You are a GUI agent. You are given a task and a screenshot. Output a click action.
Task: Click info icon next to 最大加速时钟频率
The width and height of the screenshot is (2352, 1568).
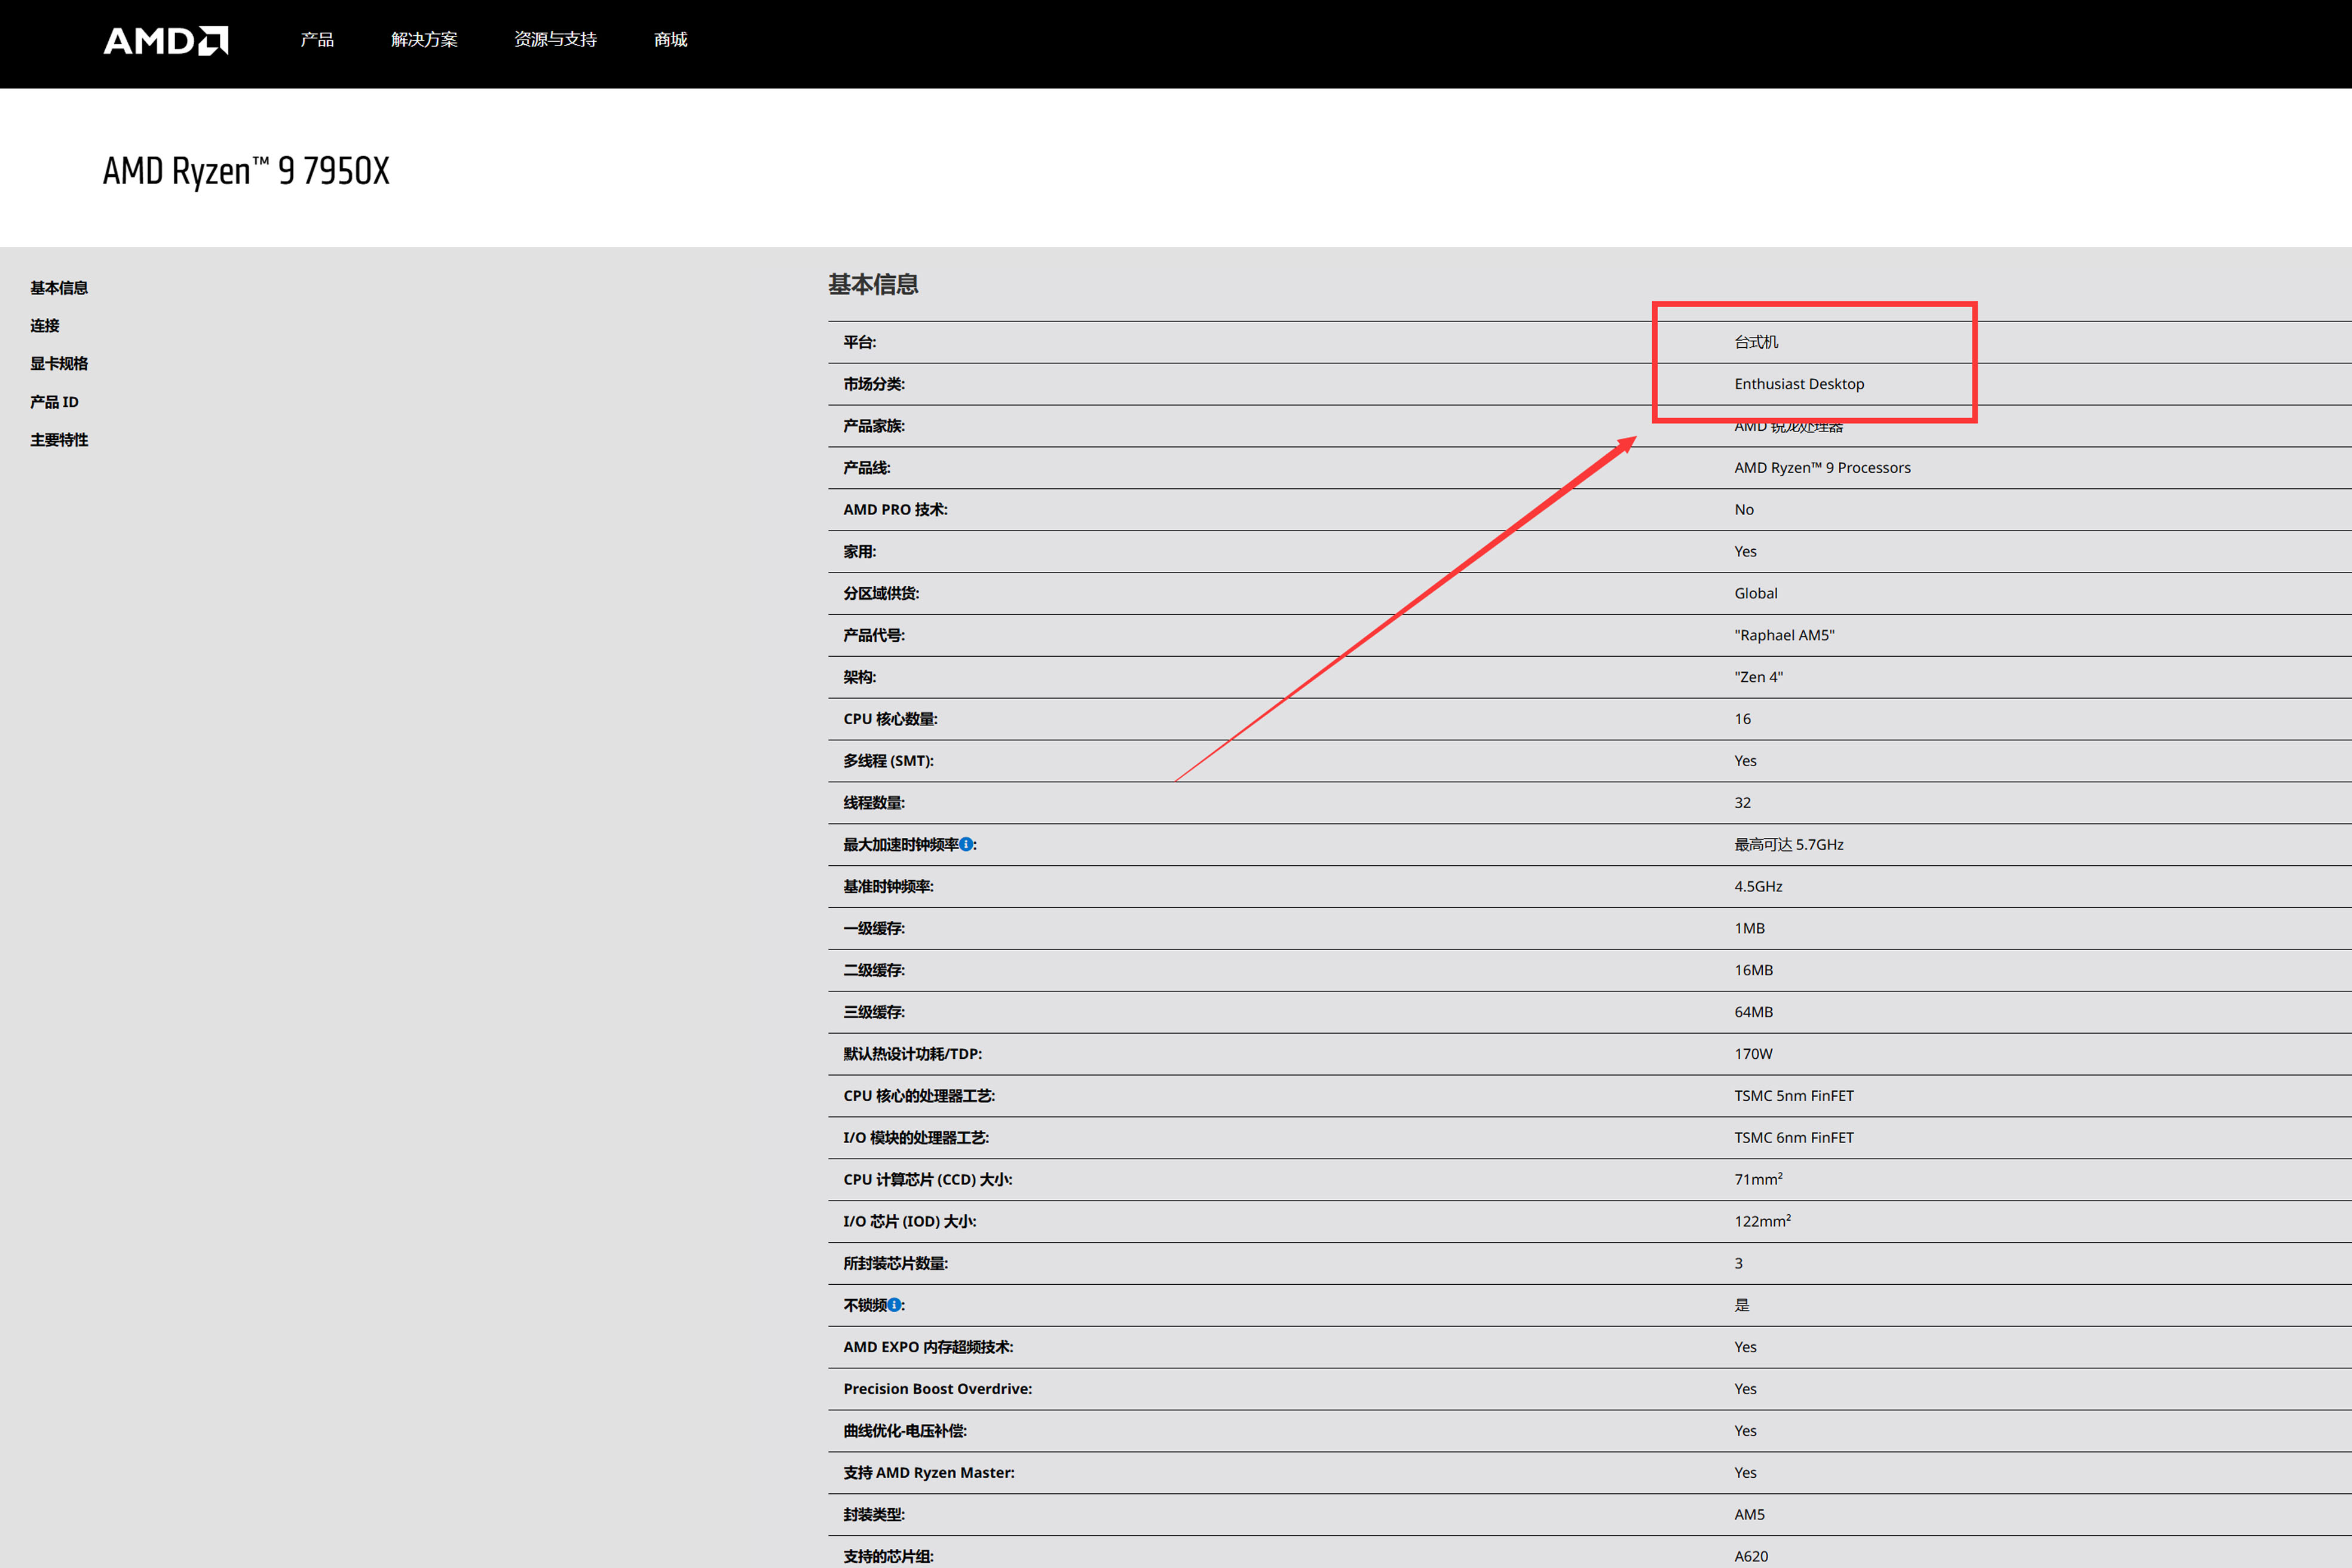(x=966, y=844)
